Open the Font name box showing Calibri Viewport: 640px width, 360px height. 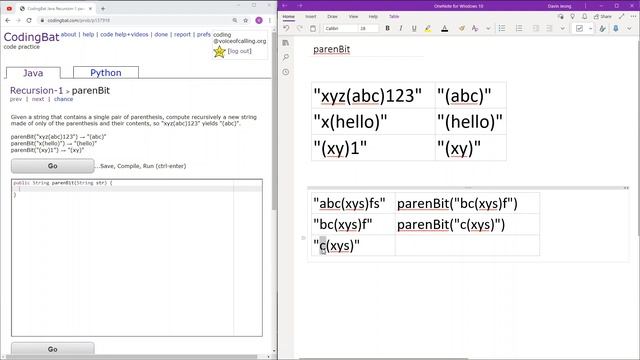coord(340,29)
